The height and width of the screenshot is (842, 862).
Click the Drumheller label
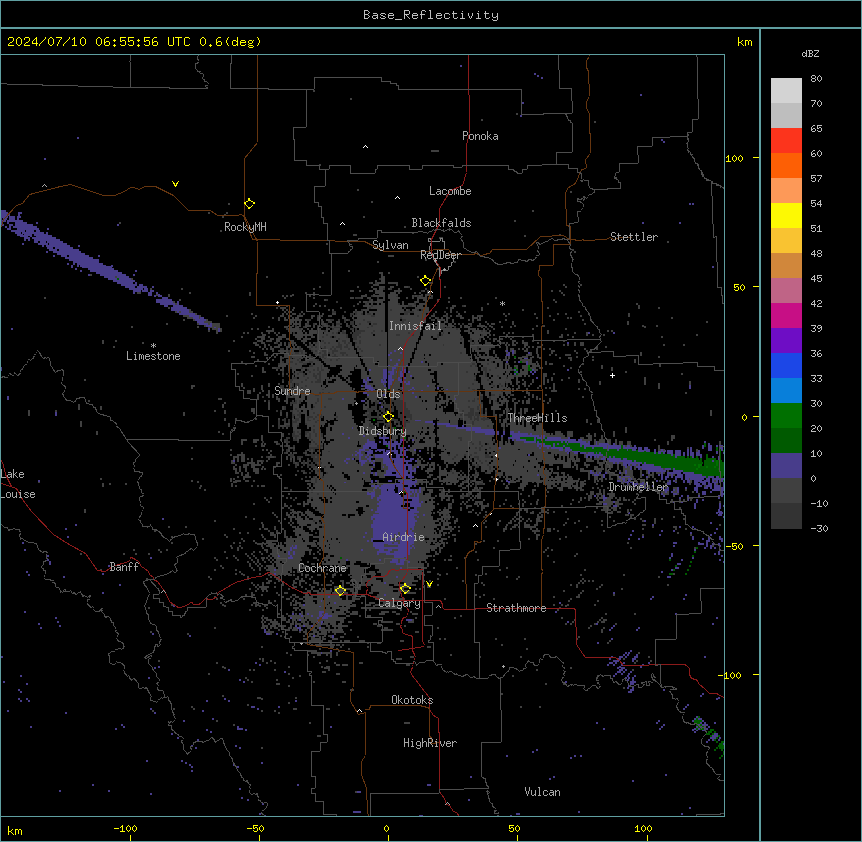click(638, 487)
